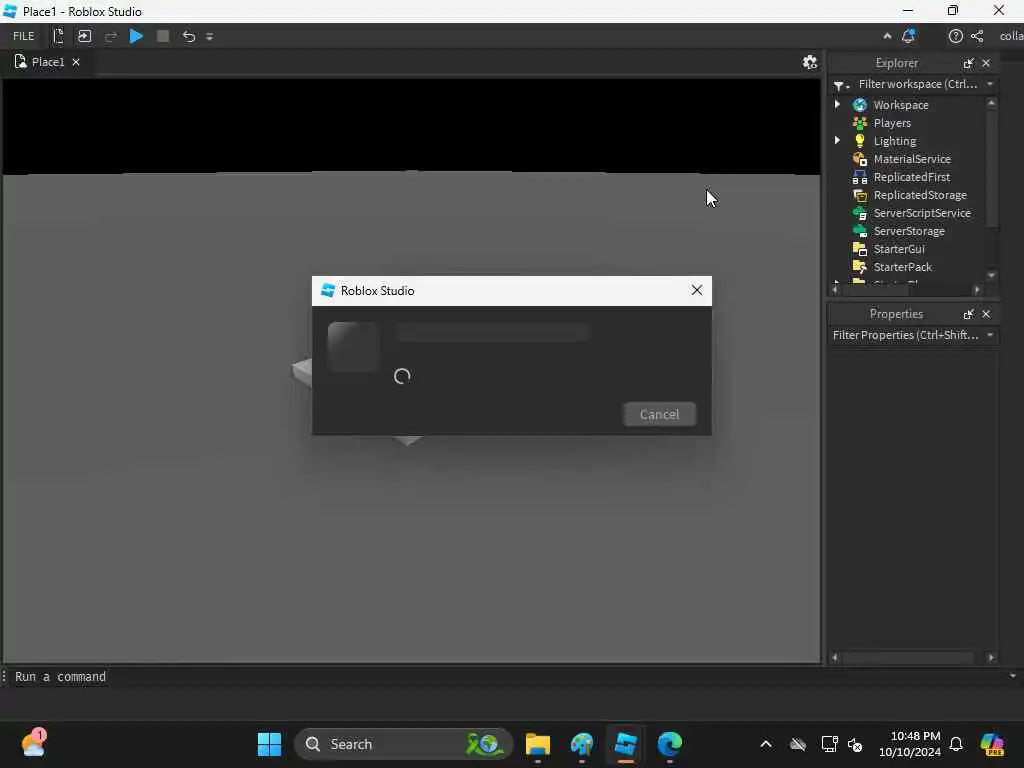Screen dimensions: 1024x768
Task: Open the command bar history dropdown
Action: 1013,676
